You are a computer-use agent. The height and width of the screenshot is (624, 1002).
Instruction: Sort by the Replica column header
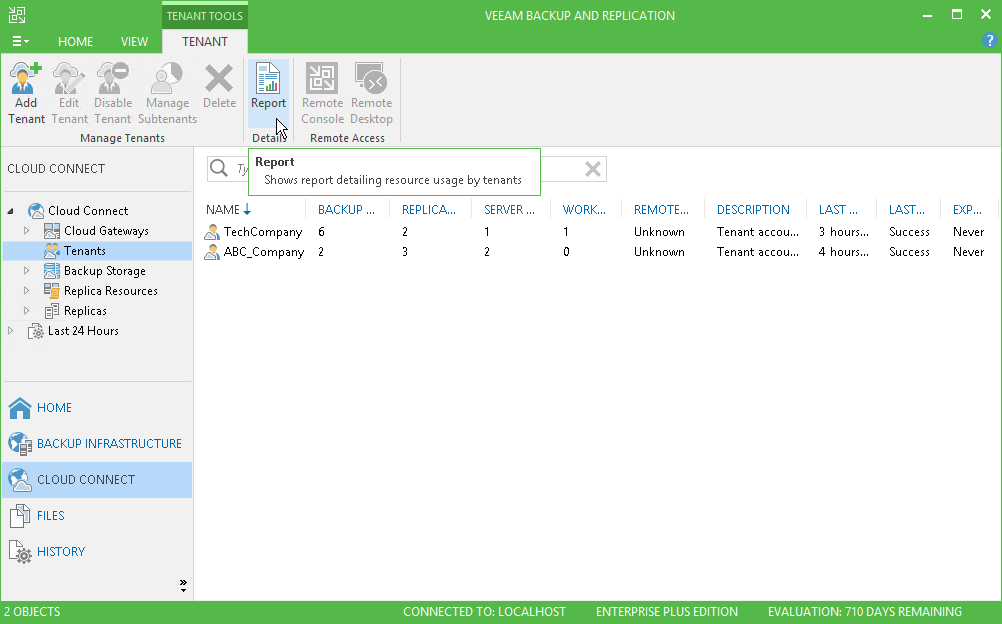point(429,210)
